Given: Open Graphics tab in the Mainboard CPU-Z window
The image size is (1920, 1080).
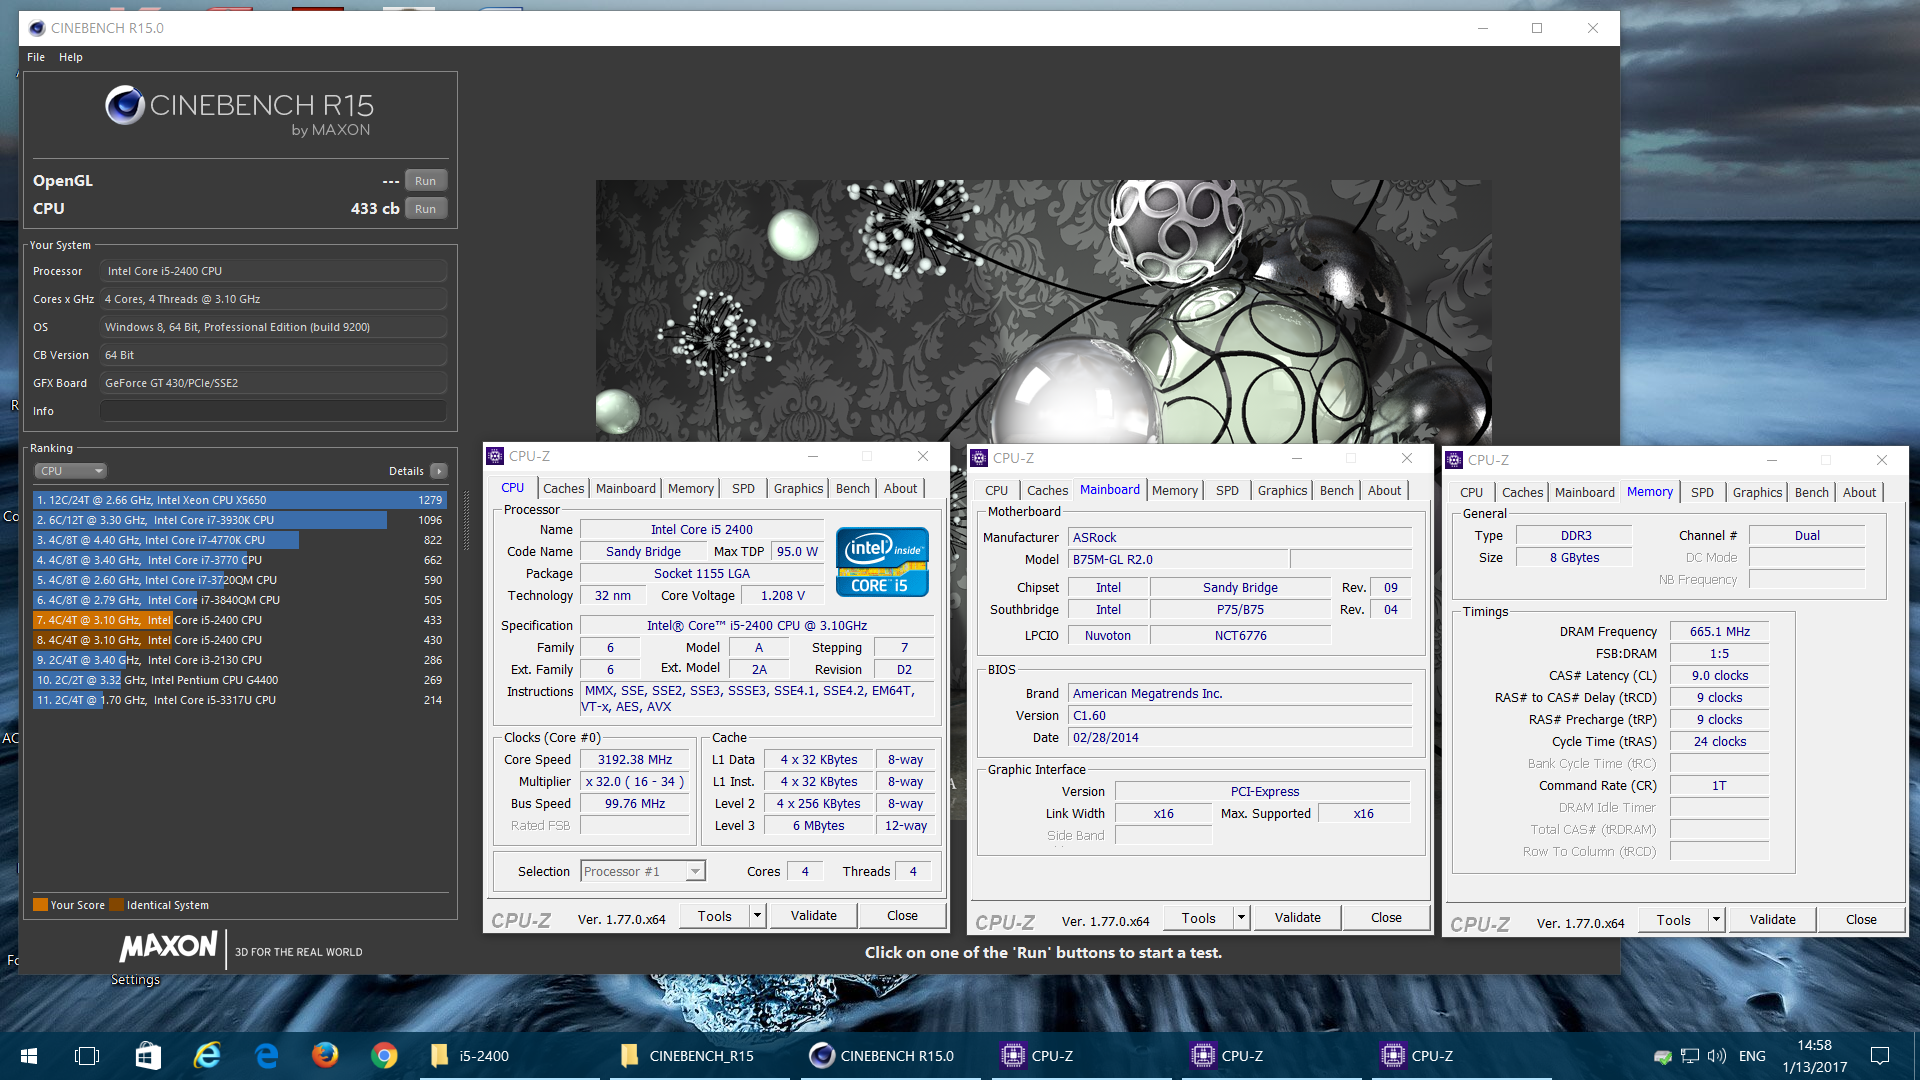Looking at the screenshot, I should pyautogui.click(x=1282, y=490).
